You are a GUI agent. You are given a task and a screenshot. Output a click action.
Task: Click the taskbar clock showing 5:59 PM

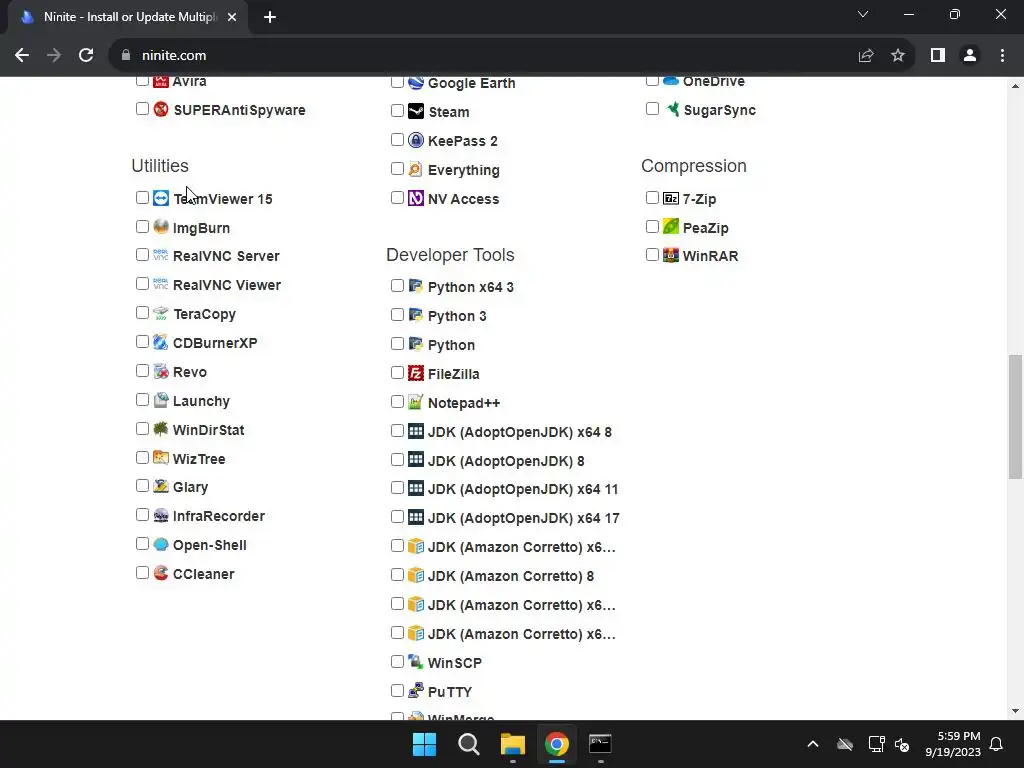953,744
